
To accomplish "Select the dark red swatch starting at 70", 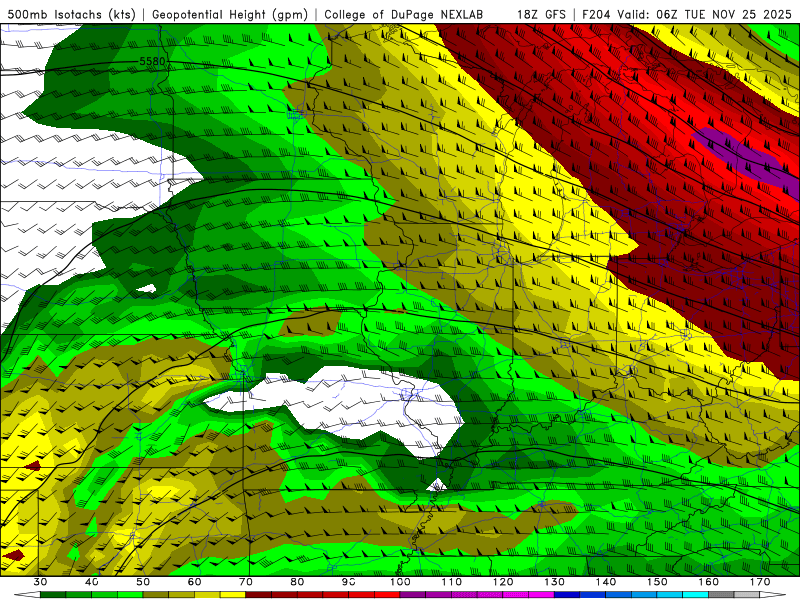I will [x=259, y=595].
